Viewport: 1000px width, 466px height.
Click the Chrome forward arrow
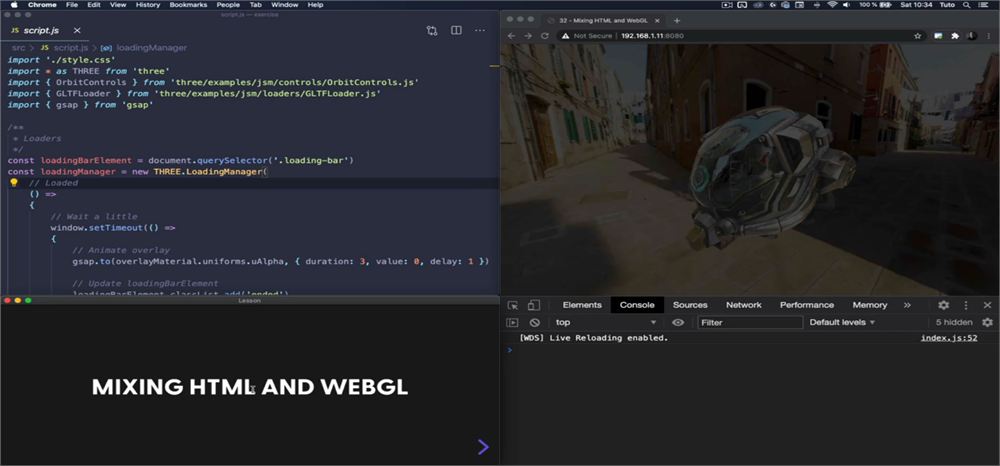(528, 36)
